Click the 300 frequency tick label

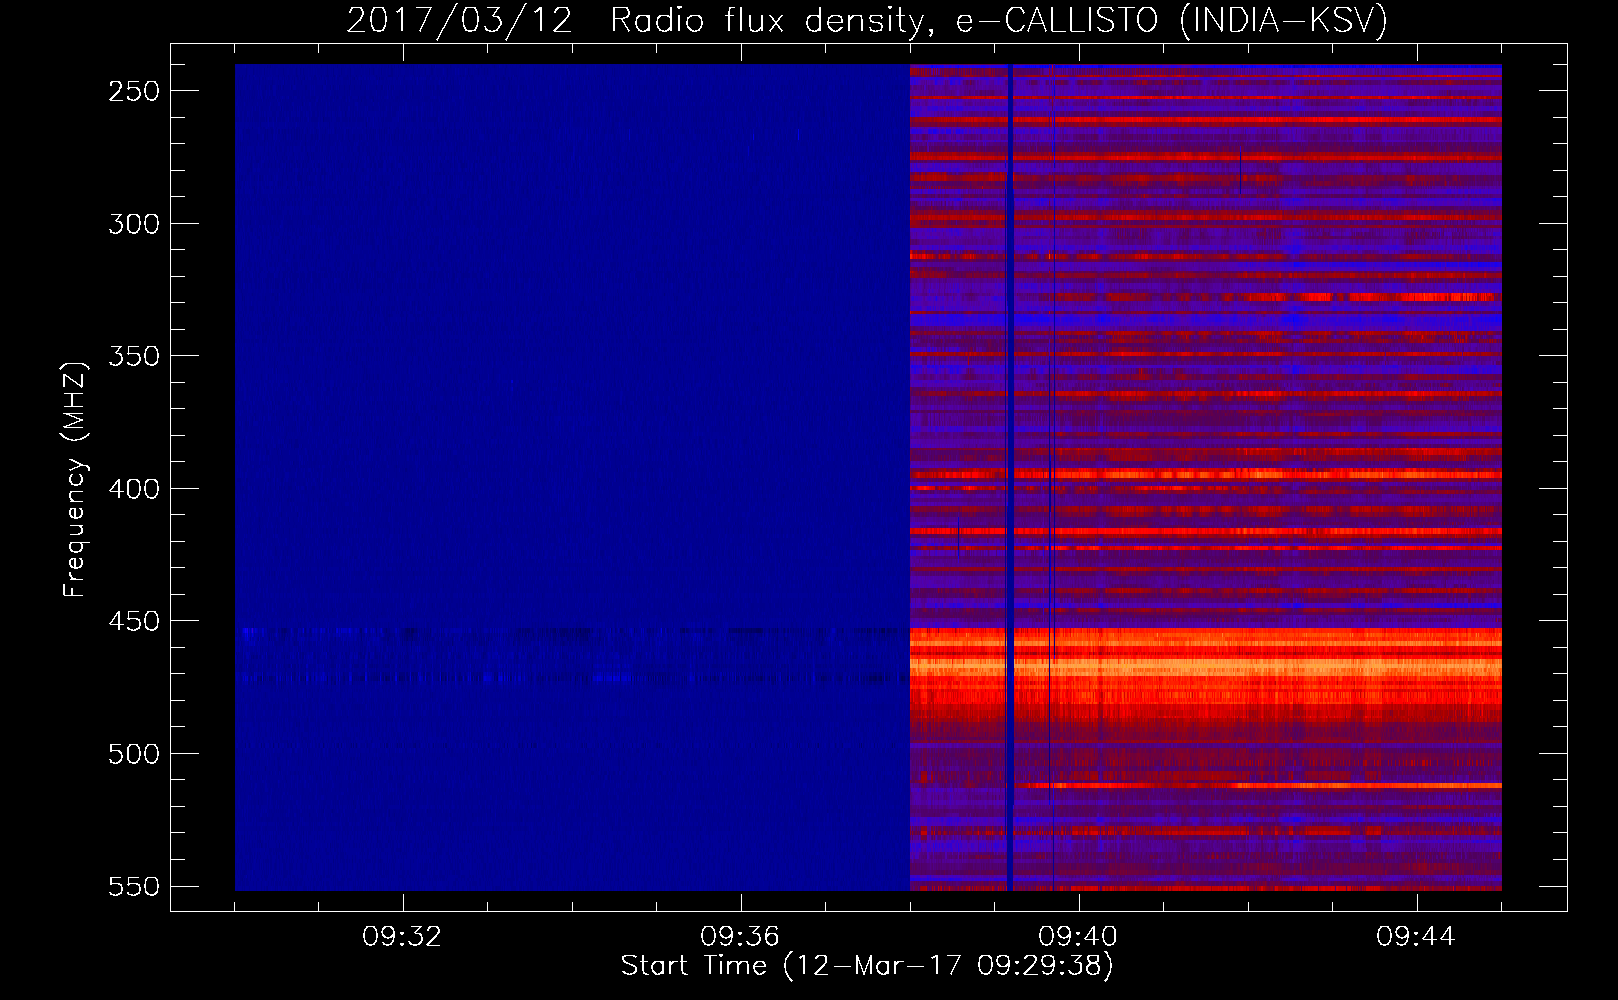(134, 224)
